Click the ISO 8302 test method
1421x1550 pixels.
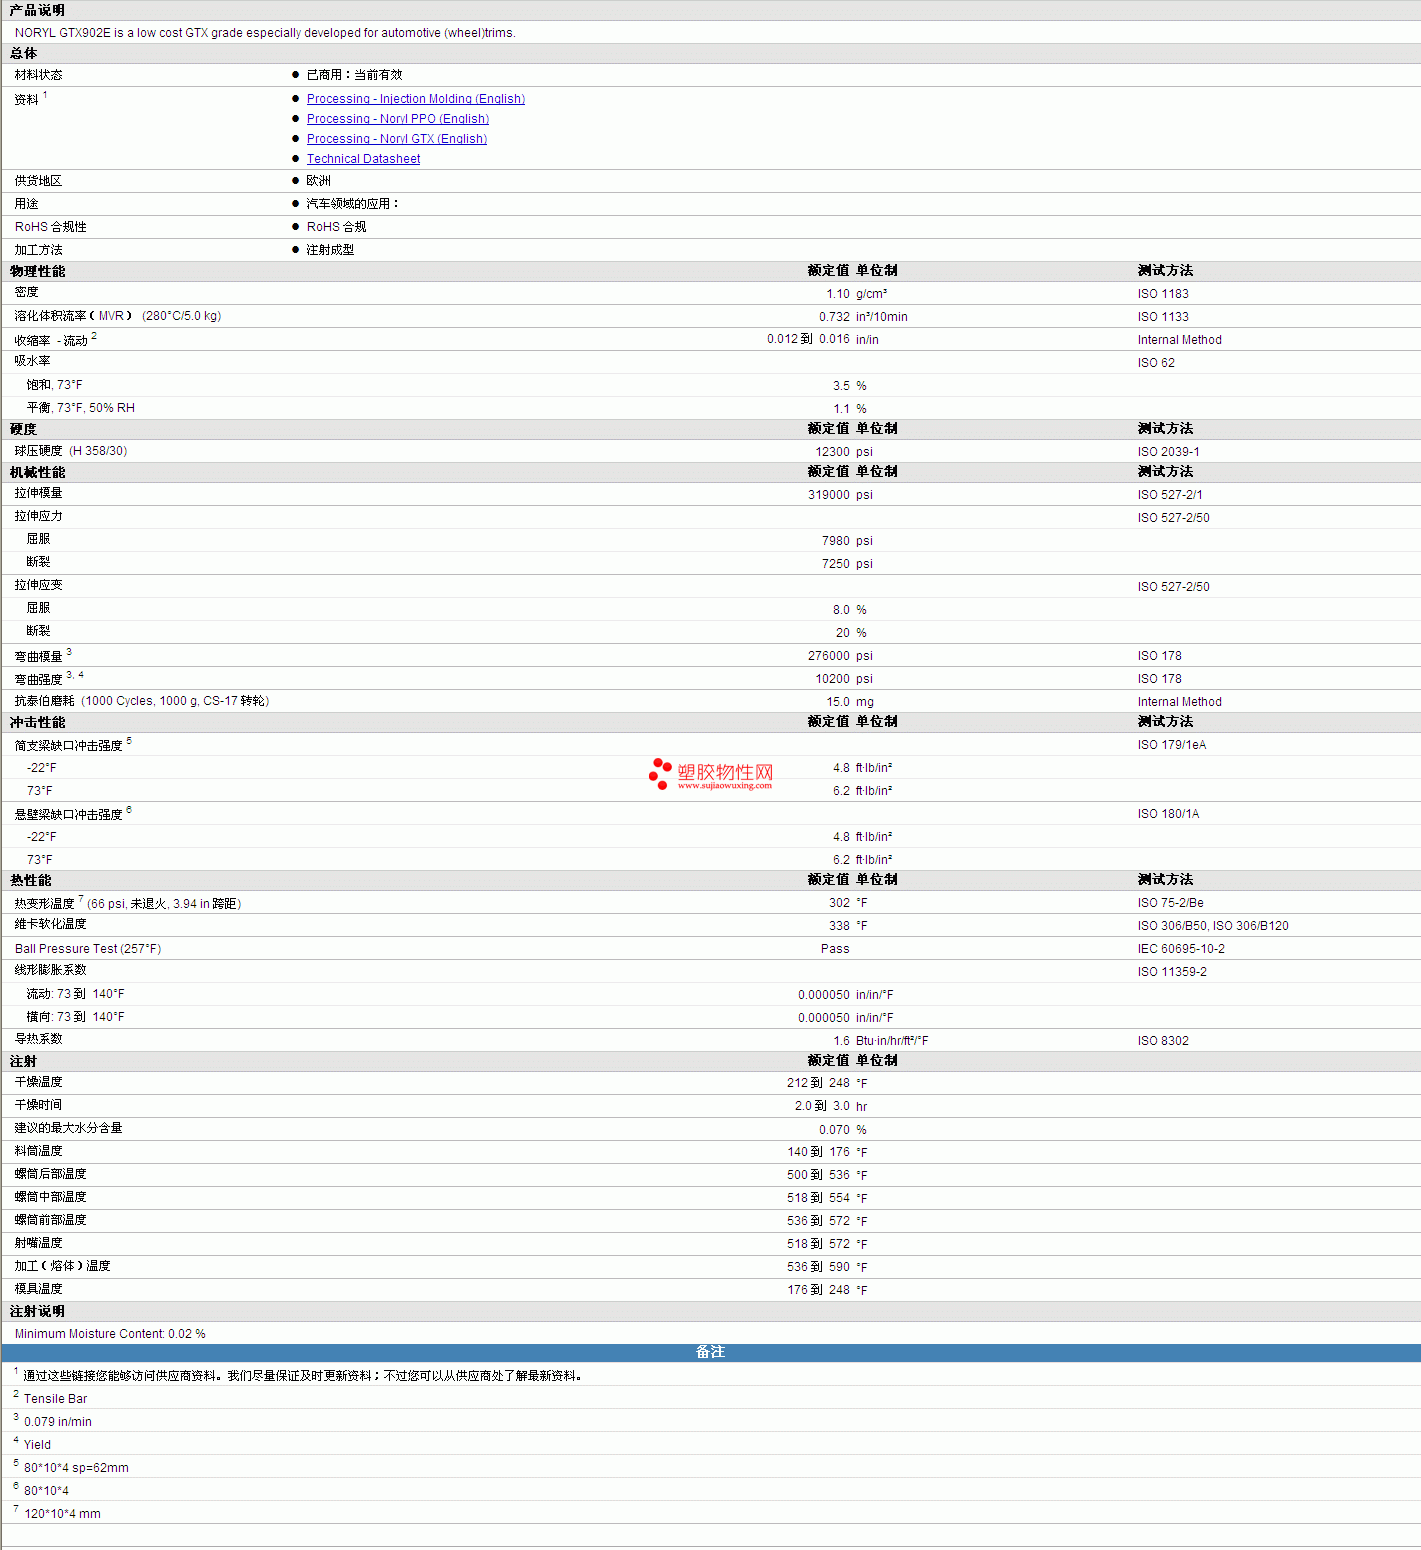click(x=1163, y=1041)
